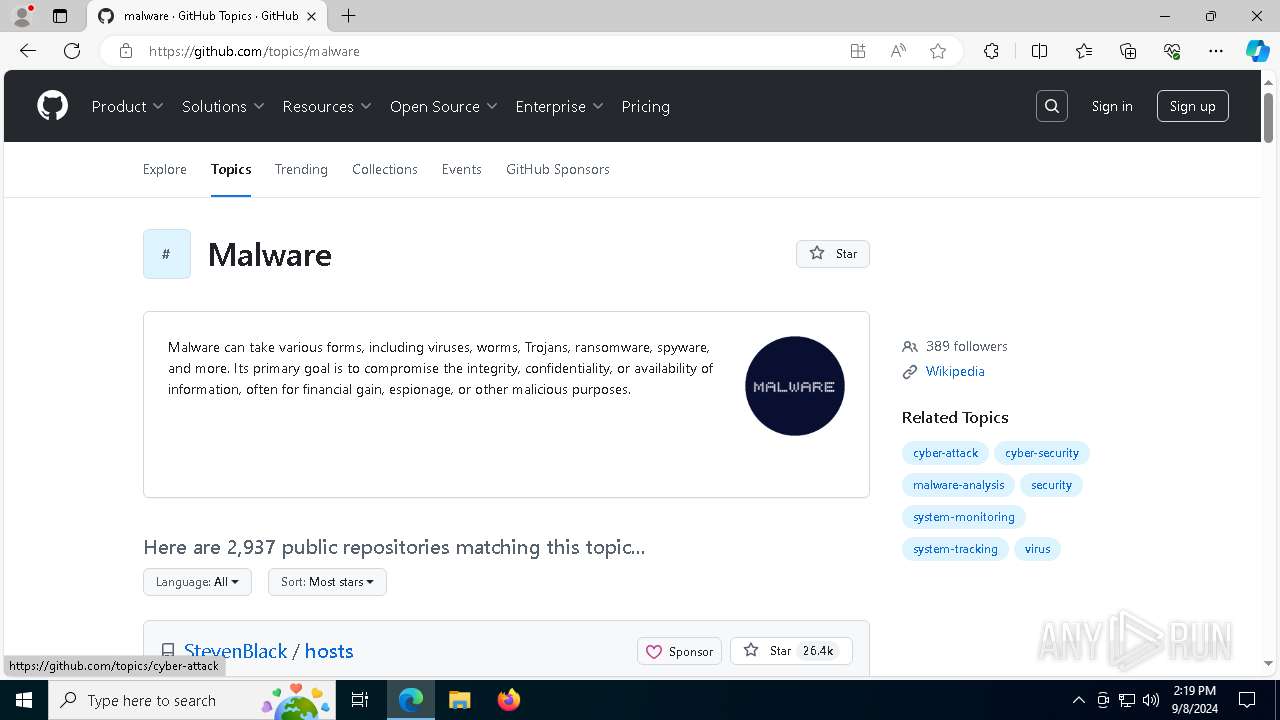
Task: Click the GitHub logo in header
Action: point(52,106)
